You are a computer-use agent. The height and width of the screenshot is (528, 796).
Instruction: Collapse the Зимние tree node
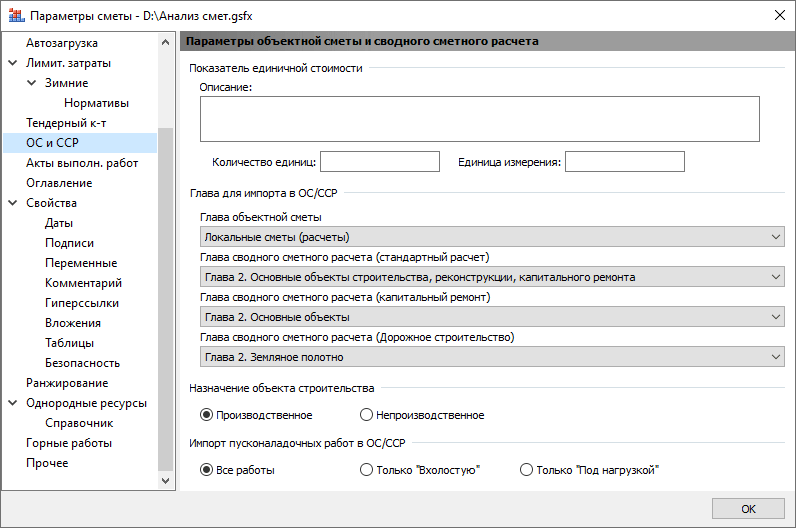(31, 83)
